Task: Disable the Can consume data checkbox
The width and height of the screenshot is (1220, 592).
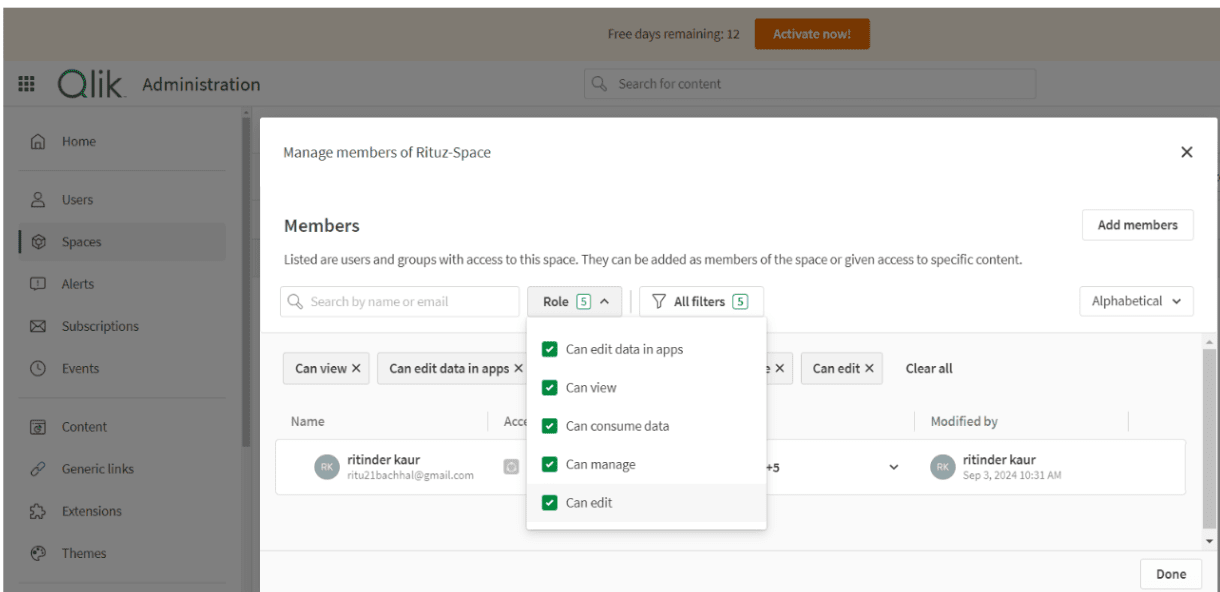Action: coord(549,425)
